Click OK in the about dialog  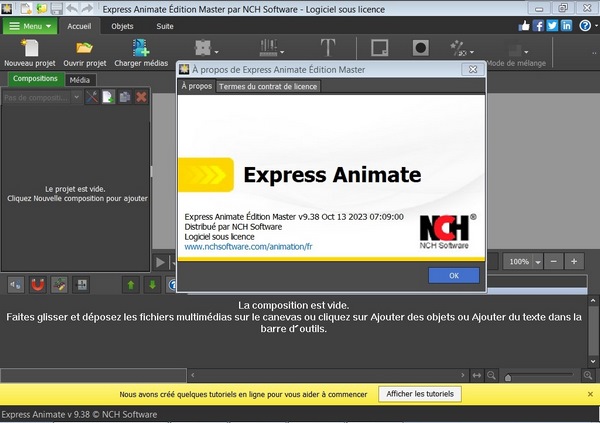point(453,275)
